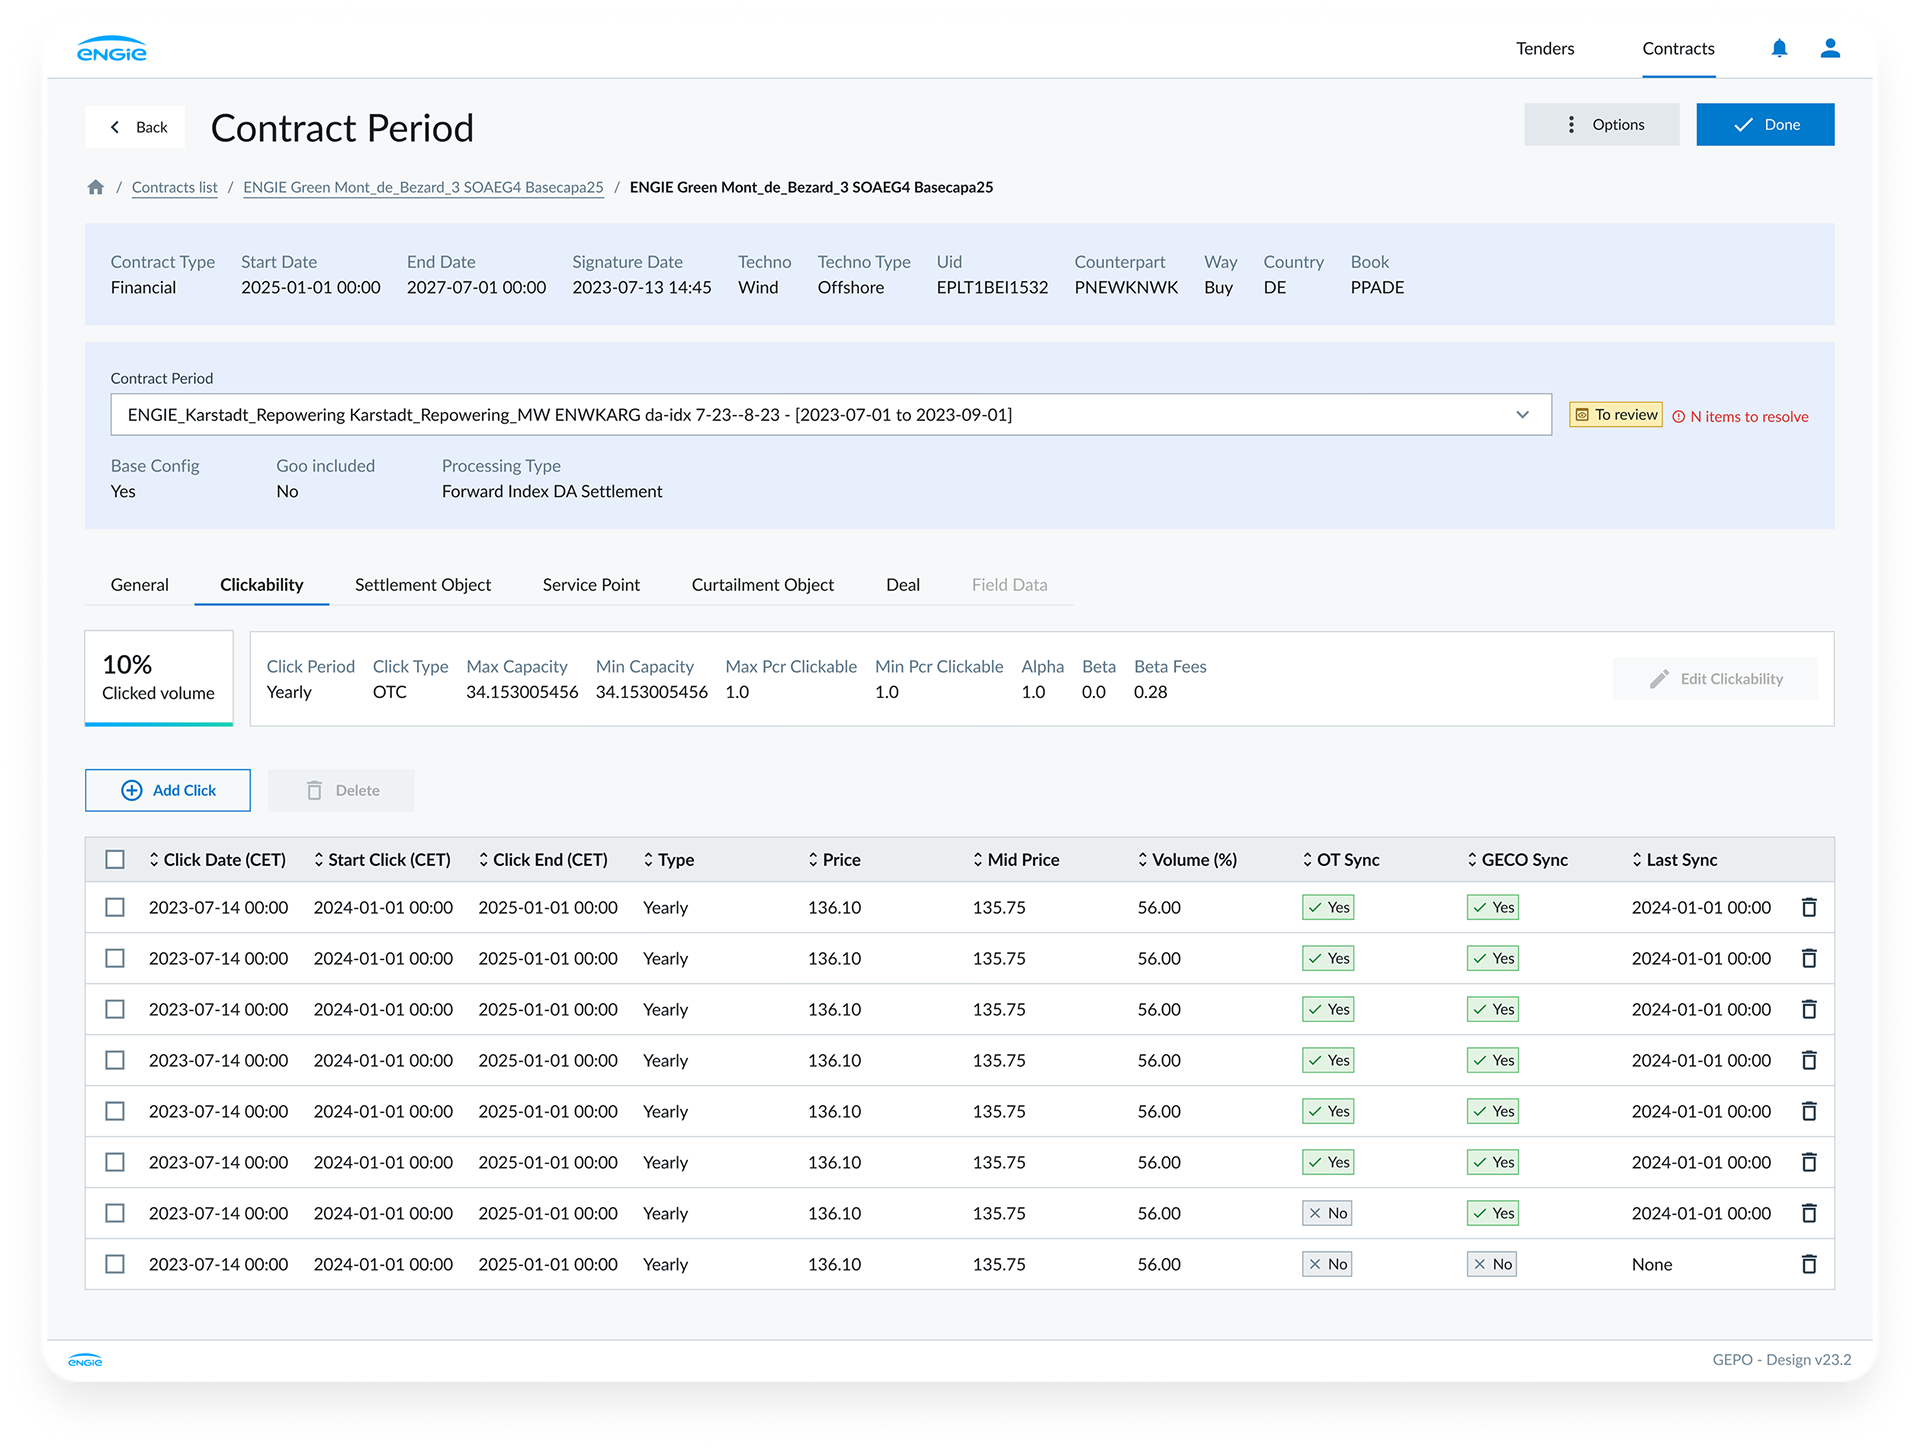The height and width of the screenshot is (1449, 1920).
Task: Toggle the select-all checkbox in table header
Action: coord(115,859)
